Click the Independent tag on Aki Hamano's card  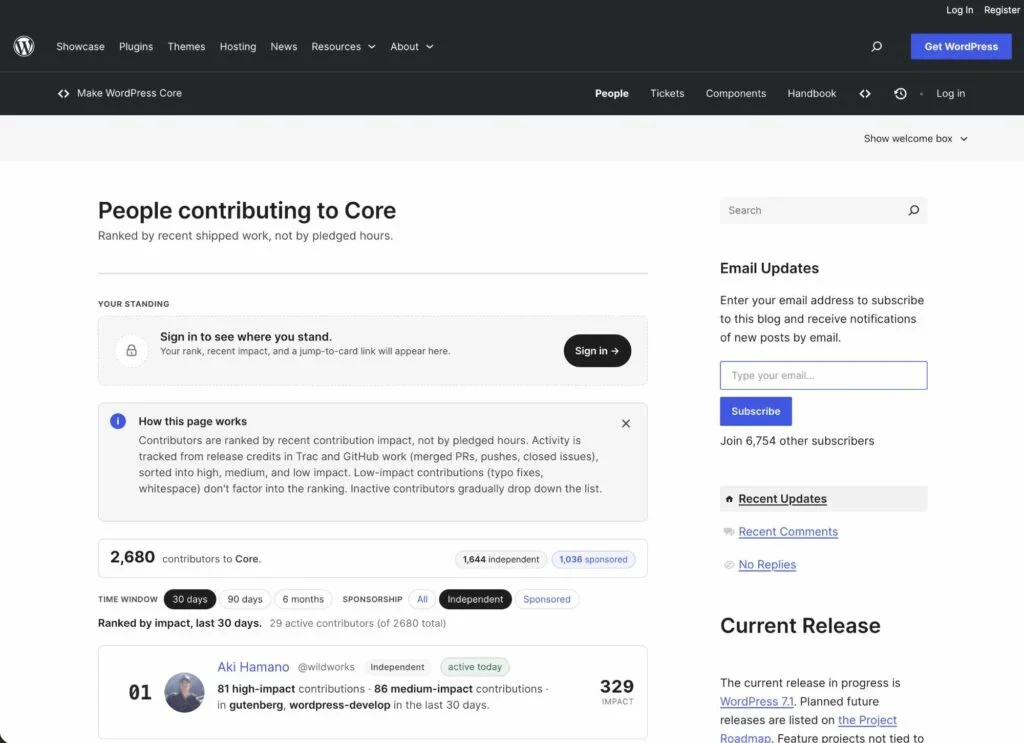(397, 667)
